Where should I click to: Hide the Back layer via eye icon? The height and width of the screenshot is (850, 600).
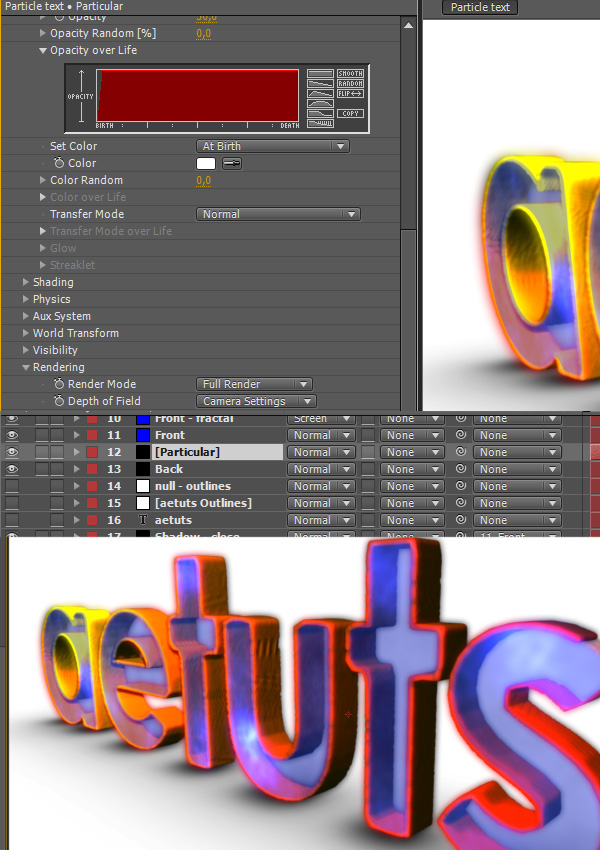click(12, 469)
